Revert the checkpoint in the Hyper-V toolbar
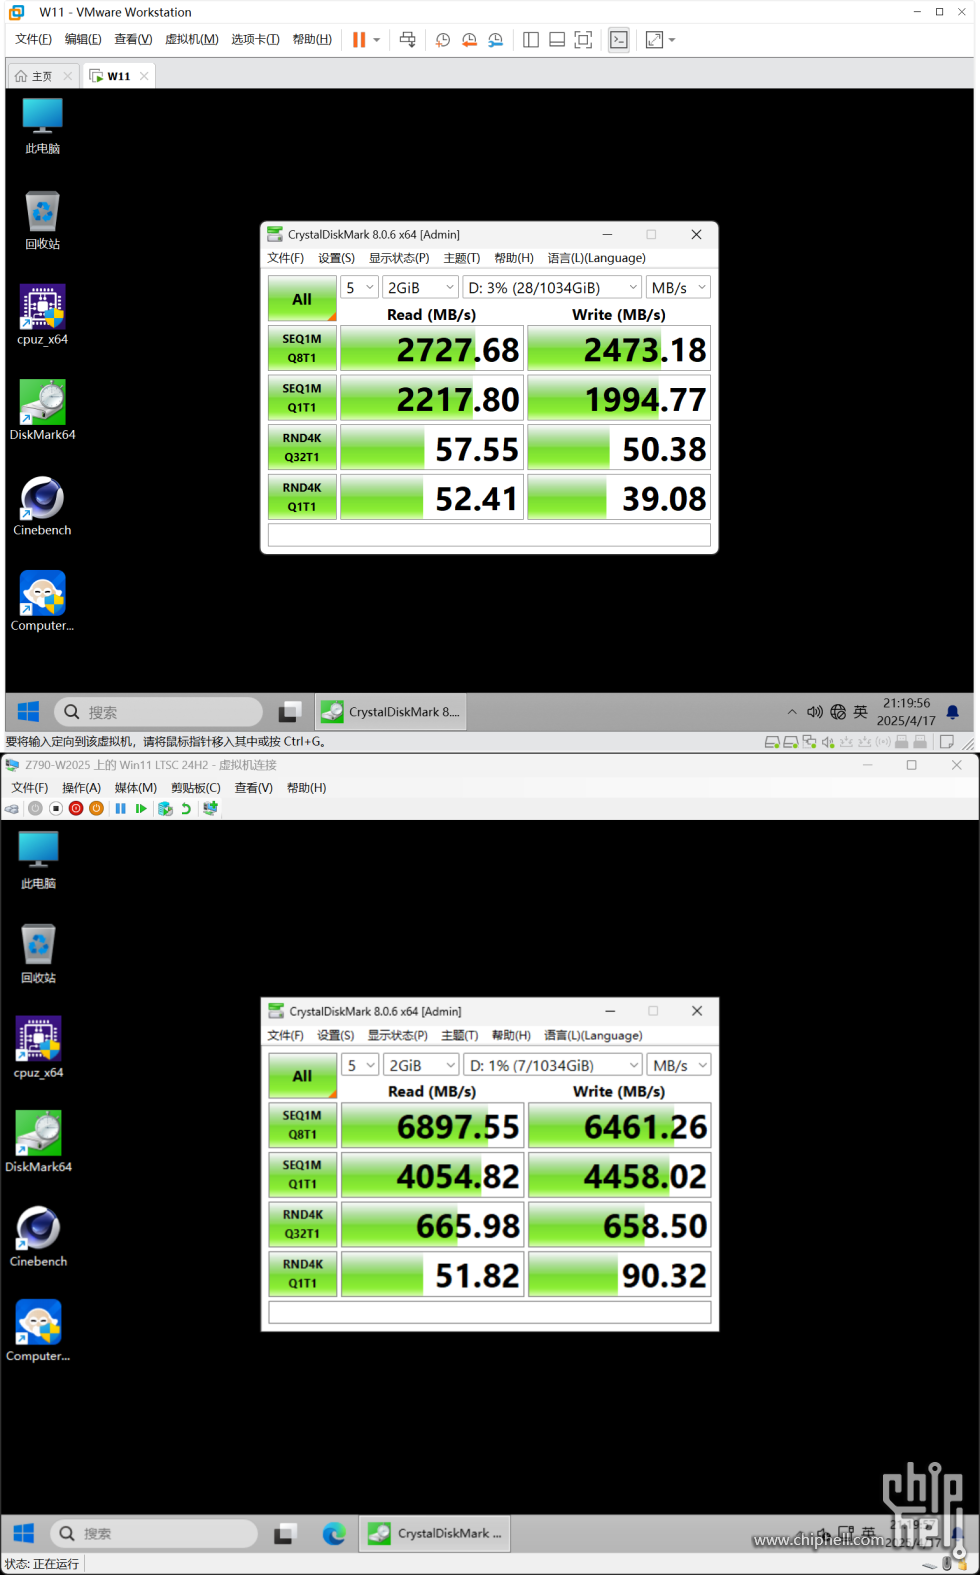 pos(186,809)
